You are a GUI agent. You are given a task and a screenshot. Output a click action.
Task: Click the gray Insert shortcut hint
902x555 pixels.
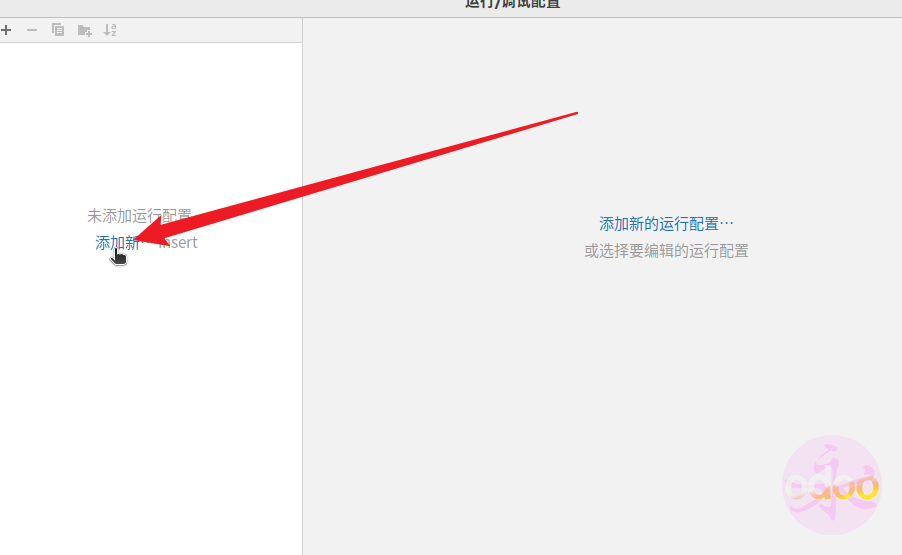pos(182,243)
